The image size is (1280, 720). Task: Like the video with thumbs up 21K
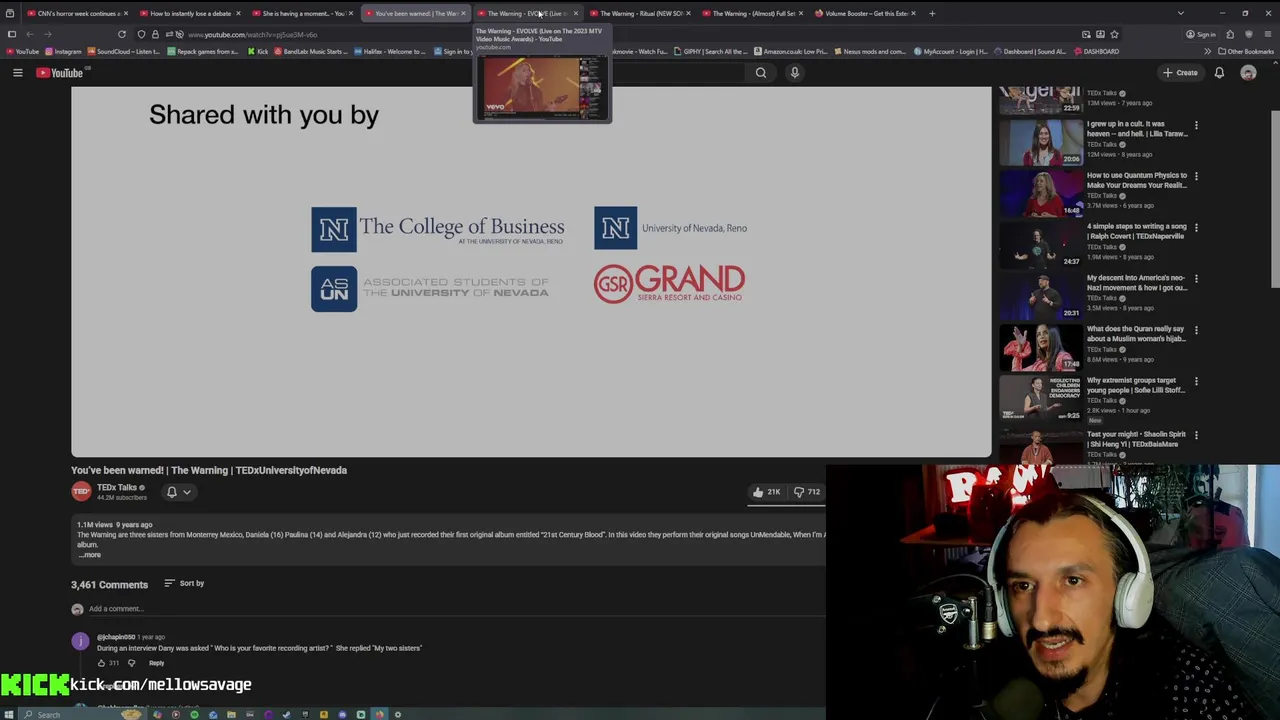(767, 492)
